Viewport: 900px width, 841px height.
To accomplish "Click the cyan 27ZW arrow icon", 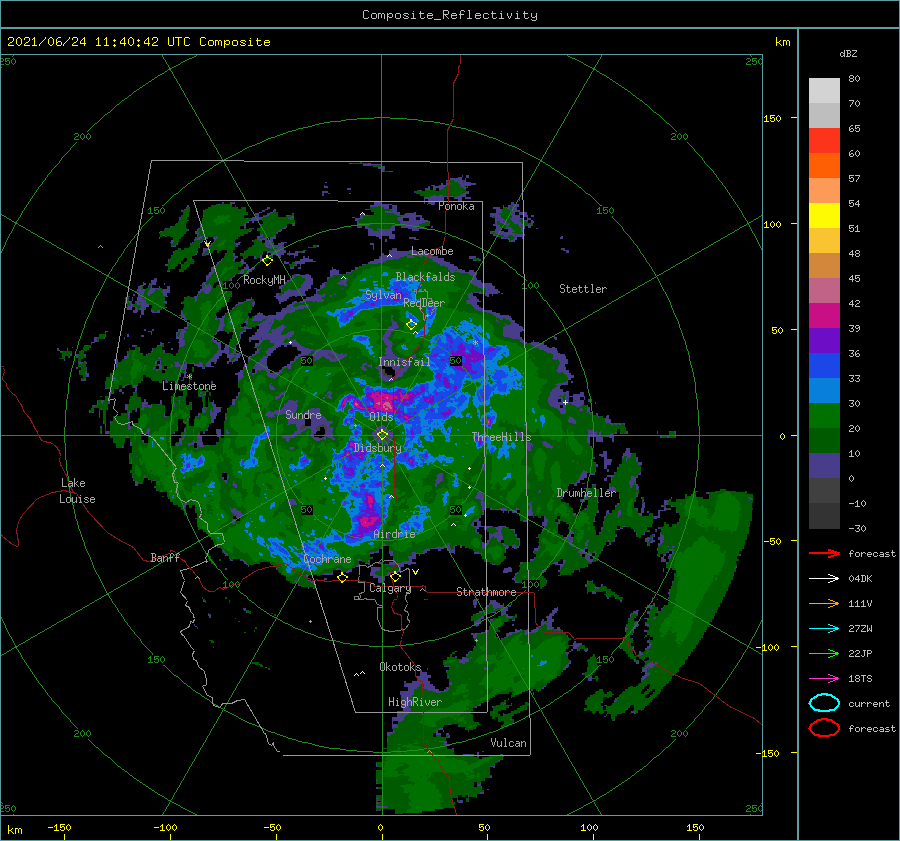I will 824,629.
